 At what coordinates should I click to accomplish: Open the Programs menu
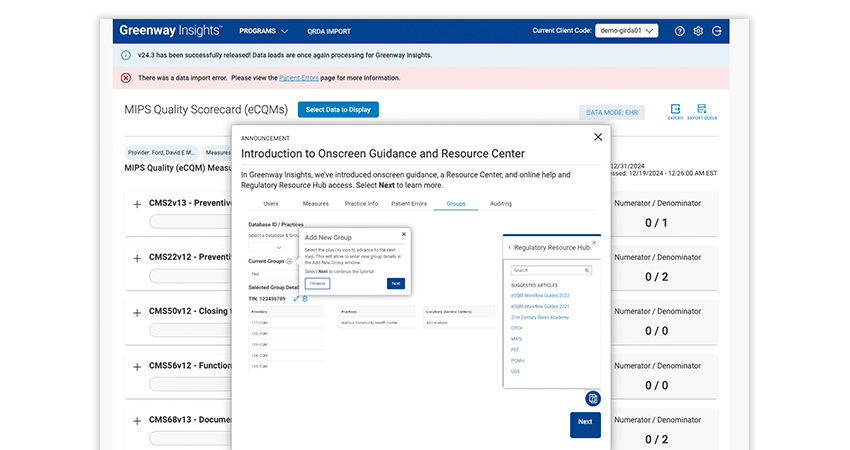click(x=264, y=31)
